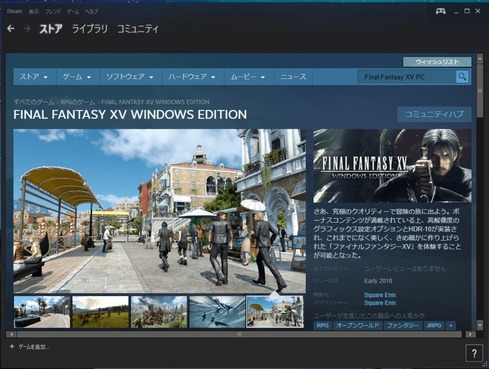Click the horizontal scrollbar left arrow
Image resolution: width=489 pixels, height=369 pixels.
(11, 334)
